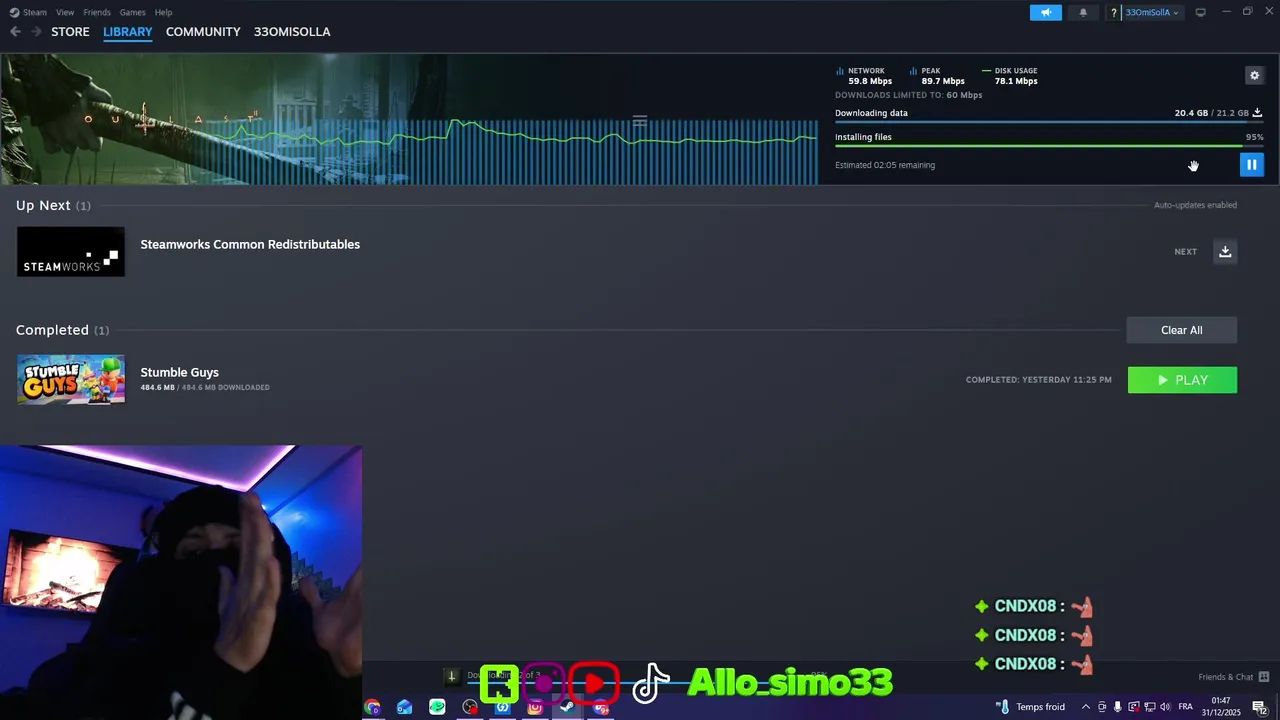Image resolution: width=1280 pixels, height=720 pixels.
Task: Click the graph drag handle lines
Action: [640, 121]
